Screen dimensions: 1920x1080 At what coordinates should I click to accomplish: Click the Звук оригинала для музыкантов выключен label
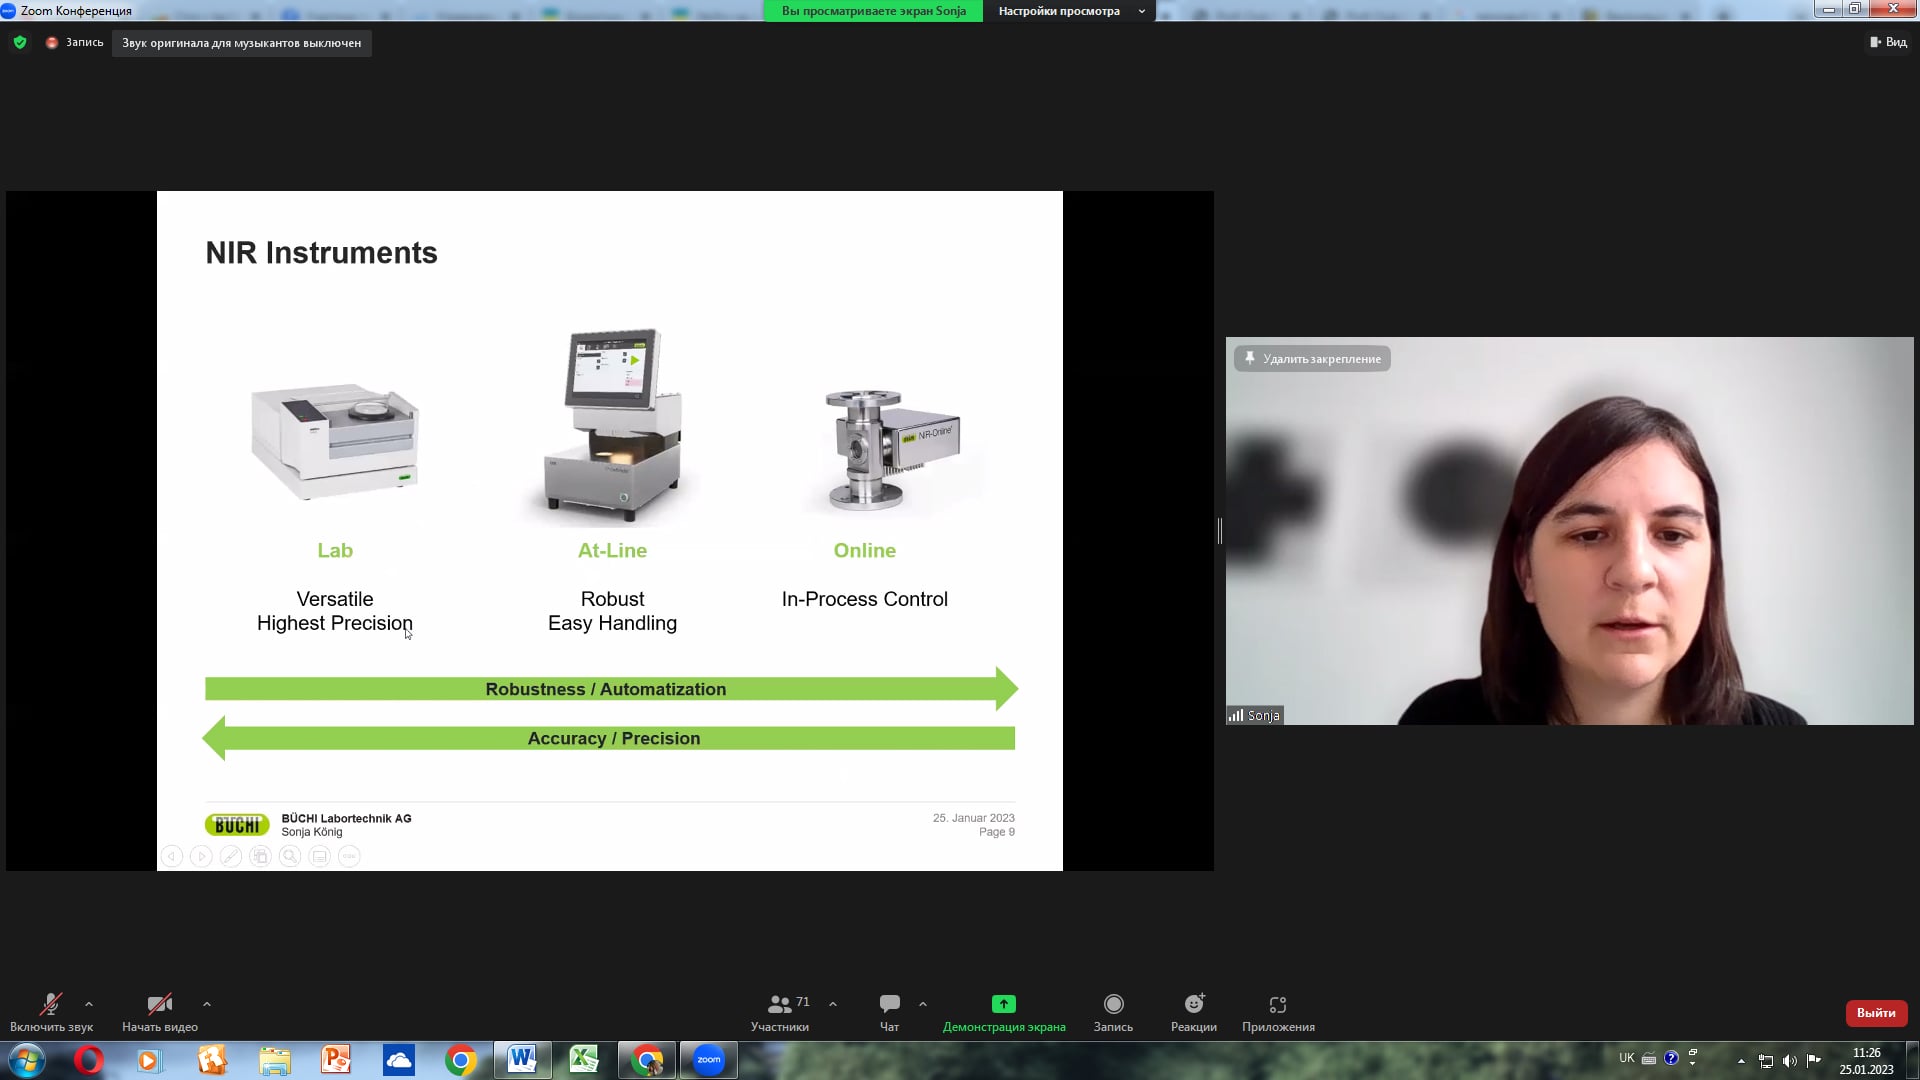[242, 43]
